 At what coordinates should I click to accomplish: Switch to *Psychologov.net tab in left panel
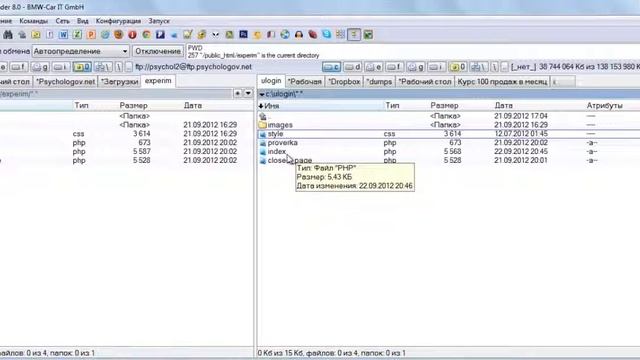click(65, 82)
